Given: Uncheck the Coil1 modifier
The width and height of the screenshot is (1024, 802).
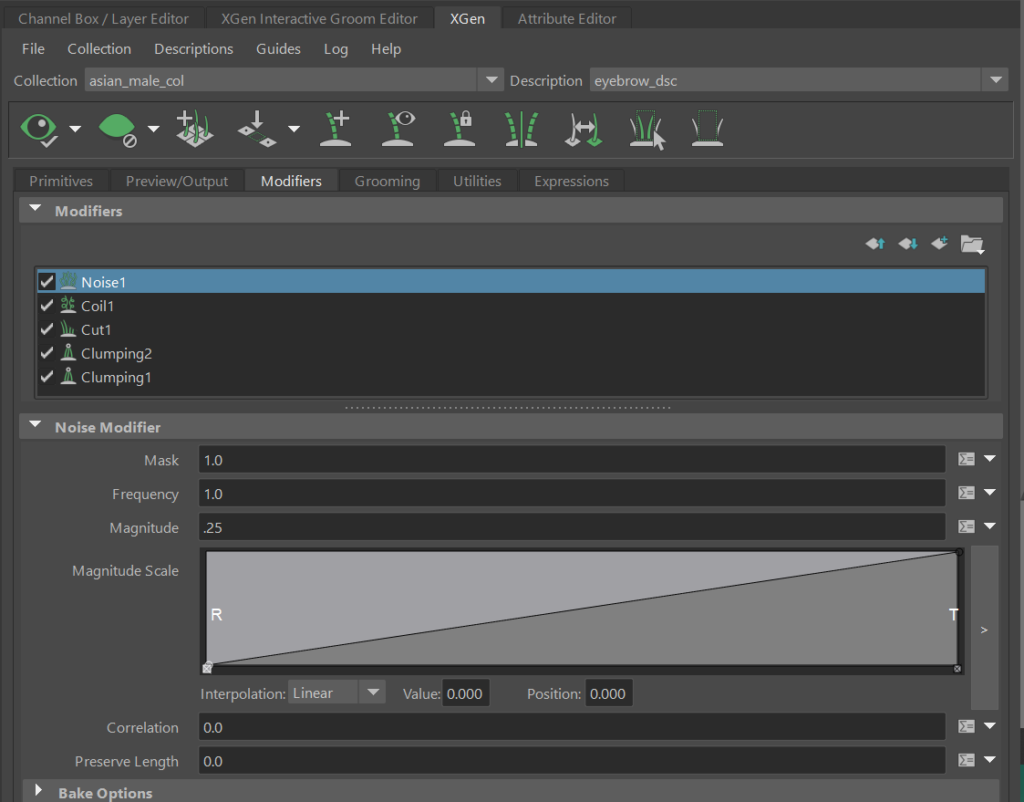Looking at the screenshot, I should (x=46, y=306).
